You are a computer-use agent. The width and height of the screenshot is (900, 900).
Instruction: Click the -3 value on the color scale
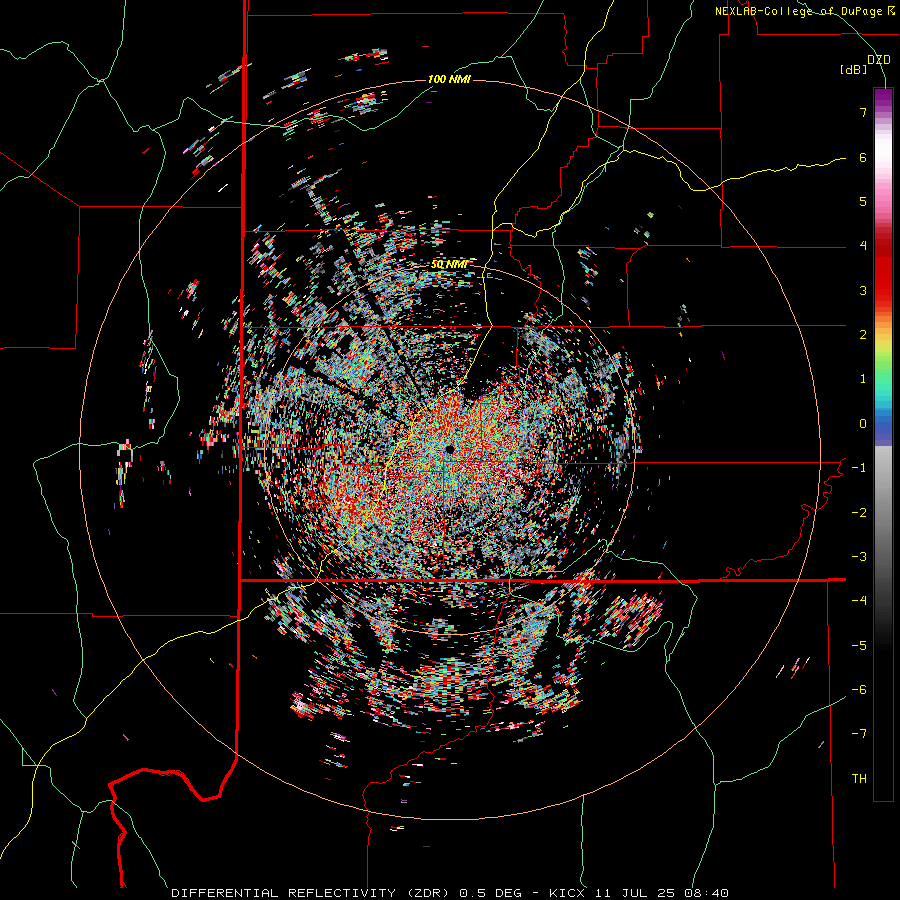point(859,557)
